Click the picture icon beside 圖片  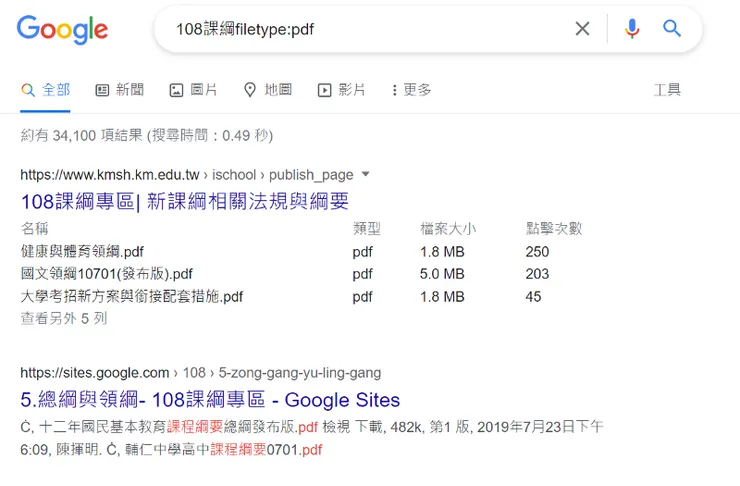point(176,90)
